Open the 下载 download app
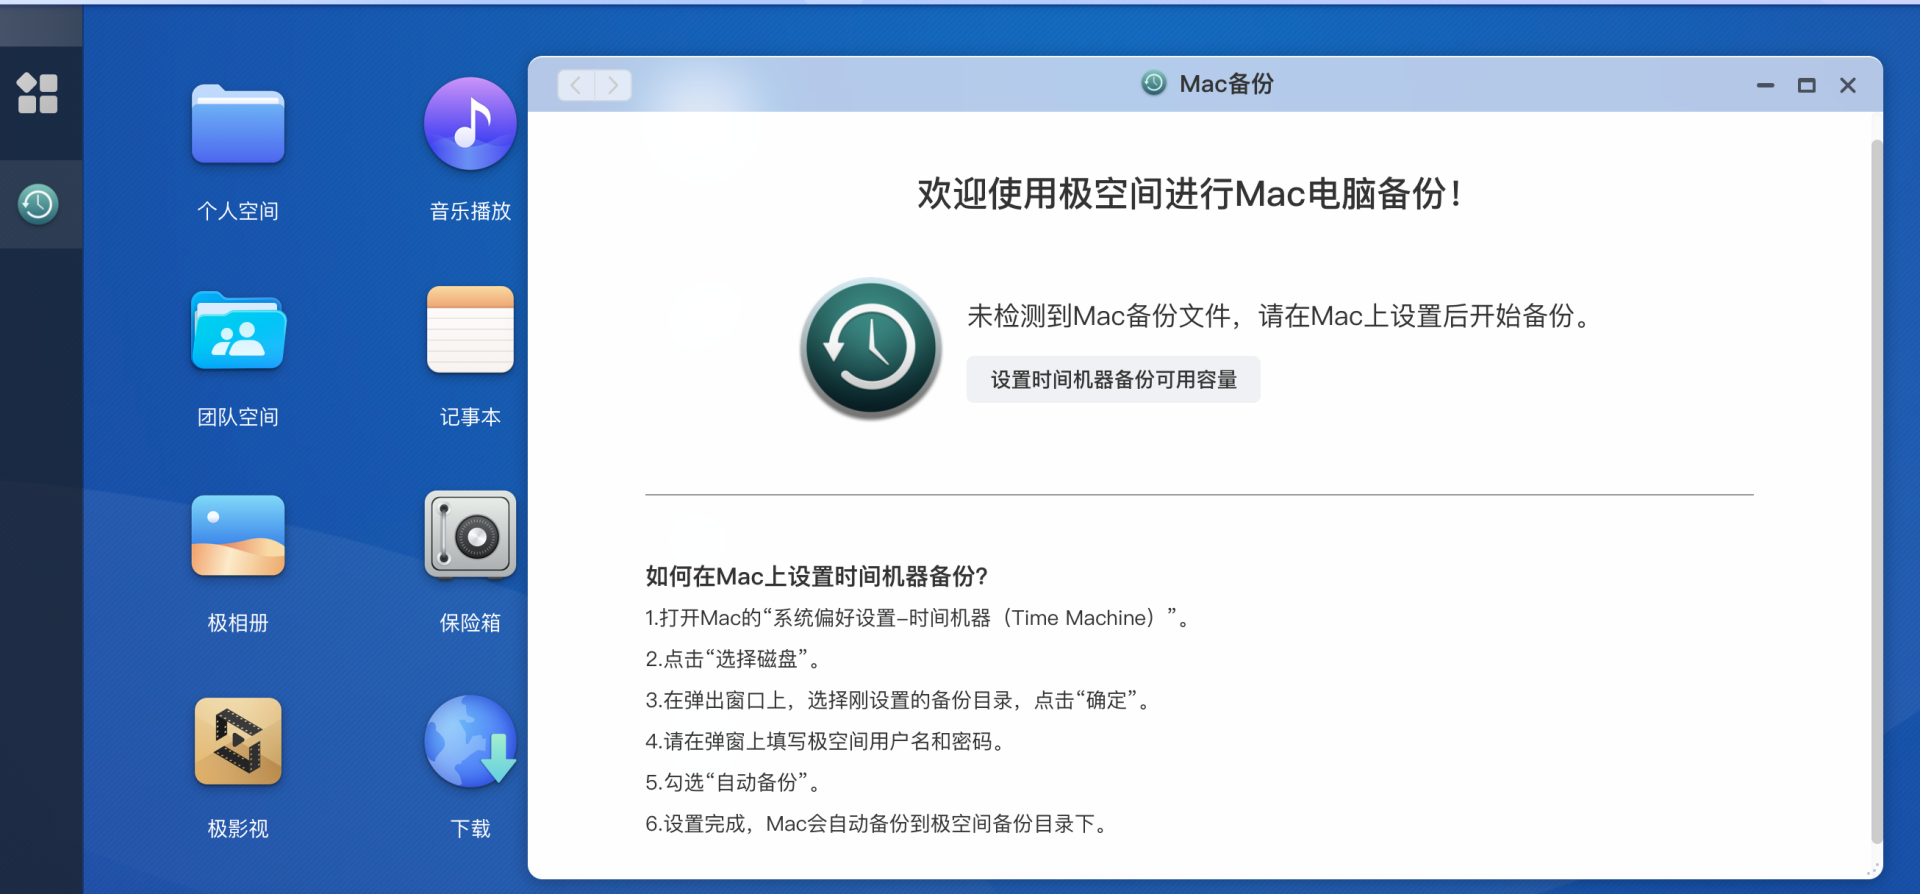 tap(470, 741)
